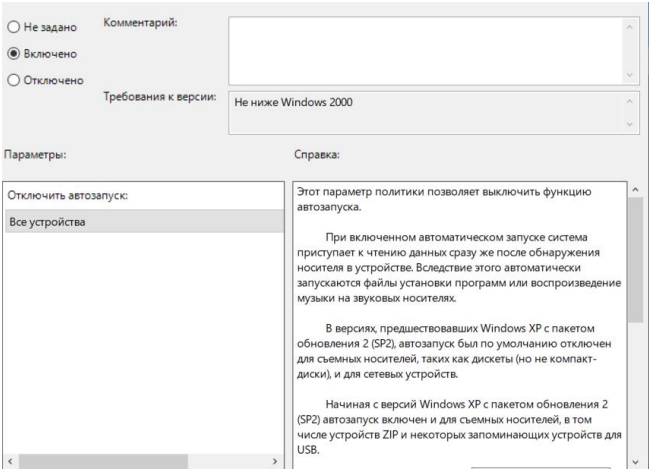649x469 pixels.
Task: Click paragraph starting "В версиях, предшествовавших Windows XP"
Action: 454,351
